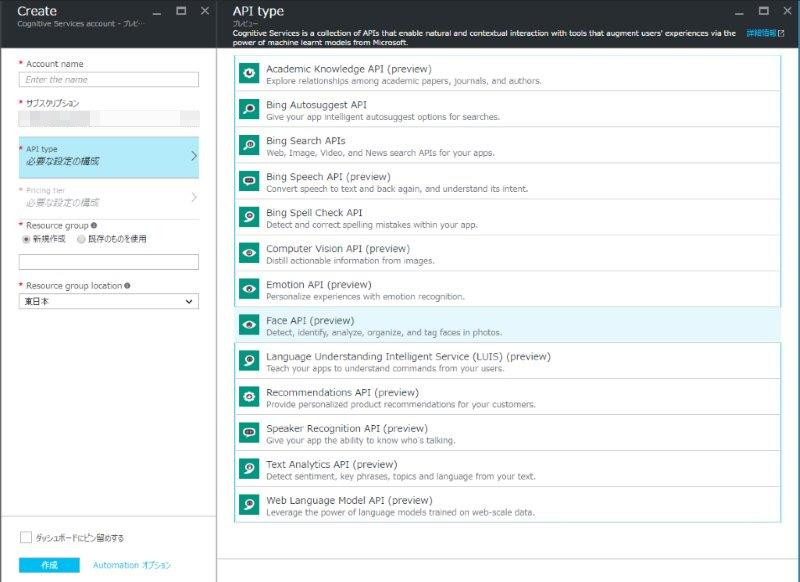Open the 詳細情報 link
The image size is (800, 582).
coord(761,33)
